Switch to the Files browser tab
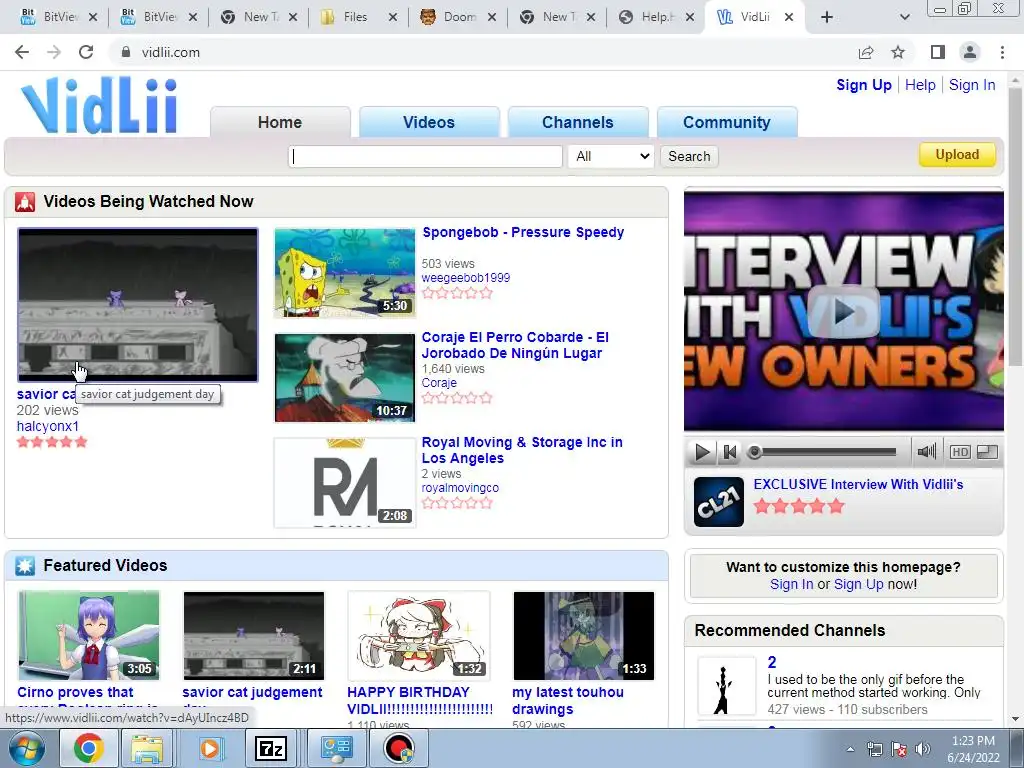The width and height of the screenshot is (1024, 768). tap(358, 17)
